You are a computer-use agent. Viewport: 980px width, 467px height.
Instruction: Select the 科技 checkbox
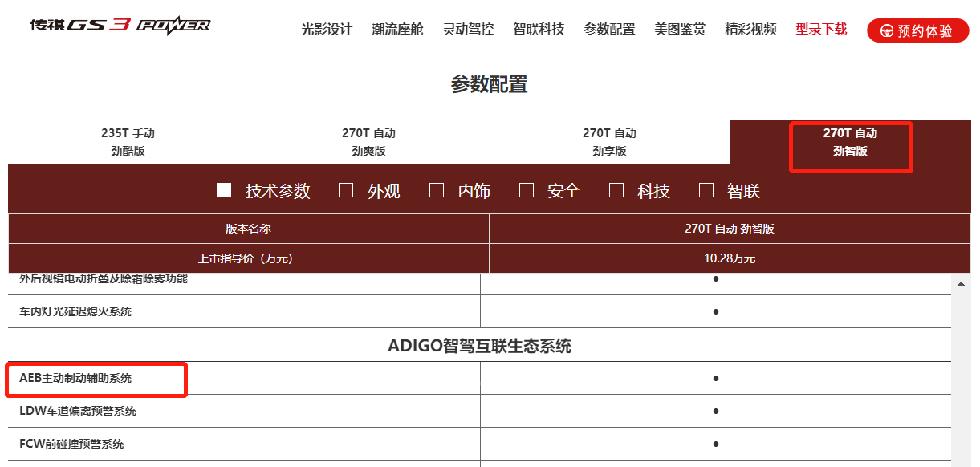point(616,190)
